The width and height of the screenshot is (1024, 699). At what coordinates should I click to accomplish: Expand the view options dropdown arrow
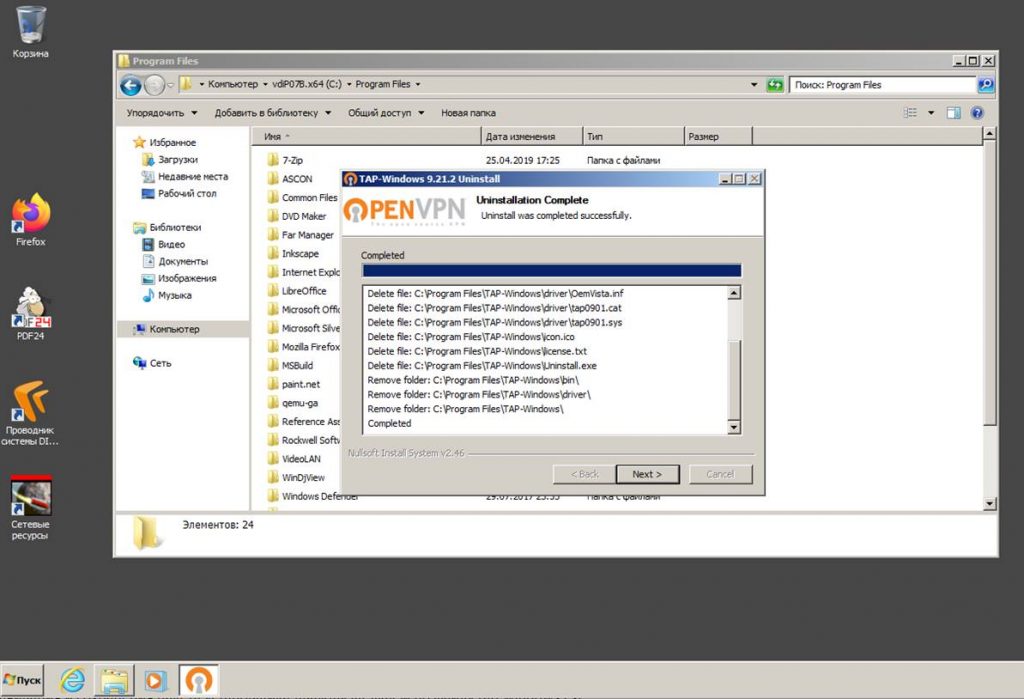931,113
